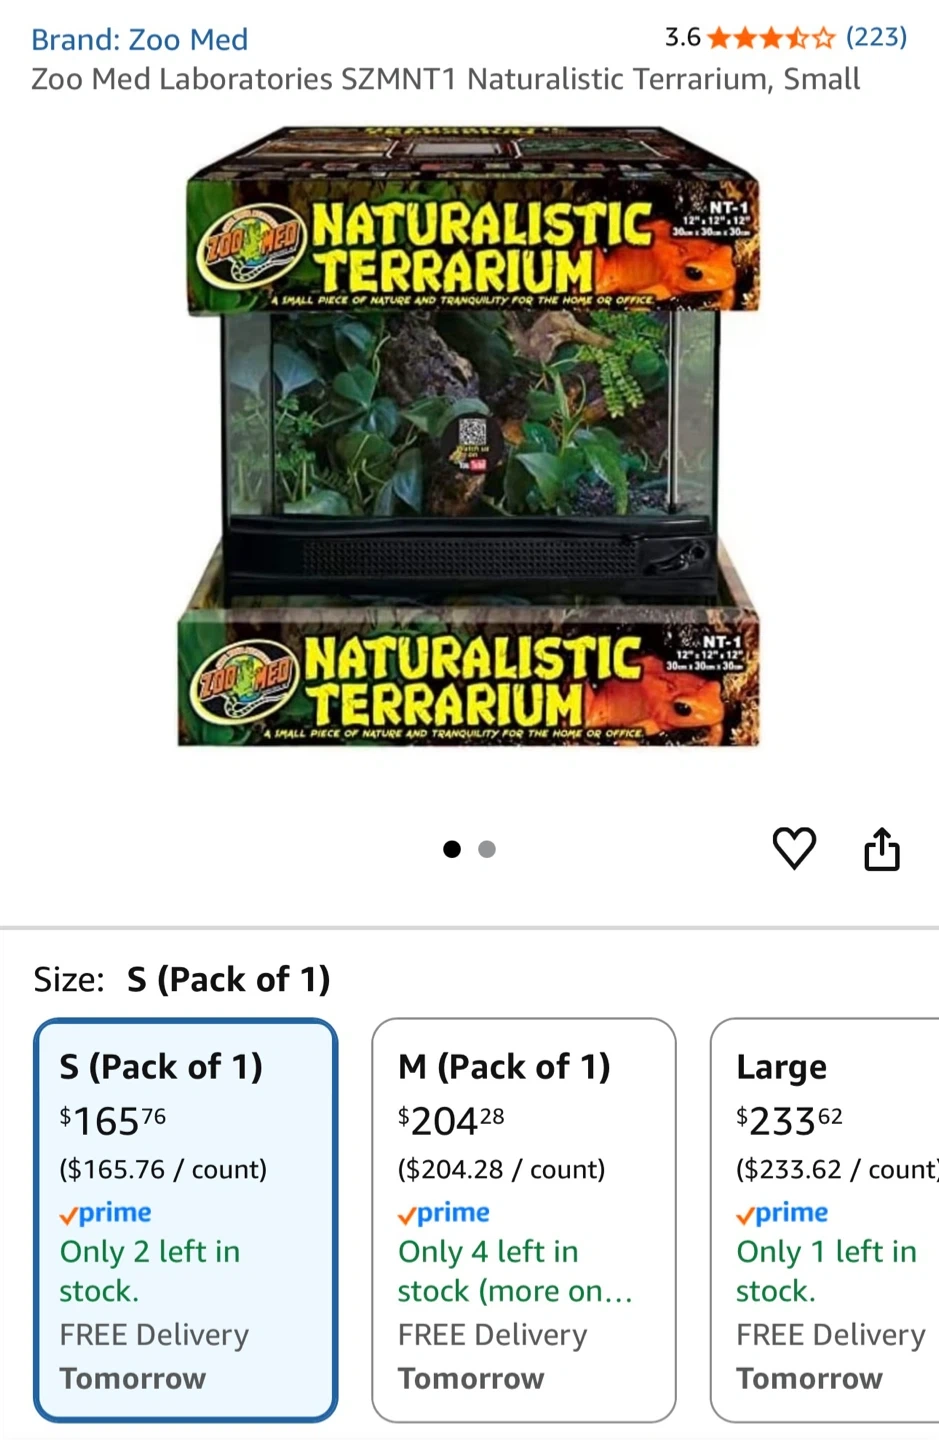View the (223) customer reviews
The image size is (939, 1440).
pos(876,38)
